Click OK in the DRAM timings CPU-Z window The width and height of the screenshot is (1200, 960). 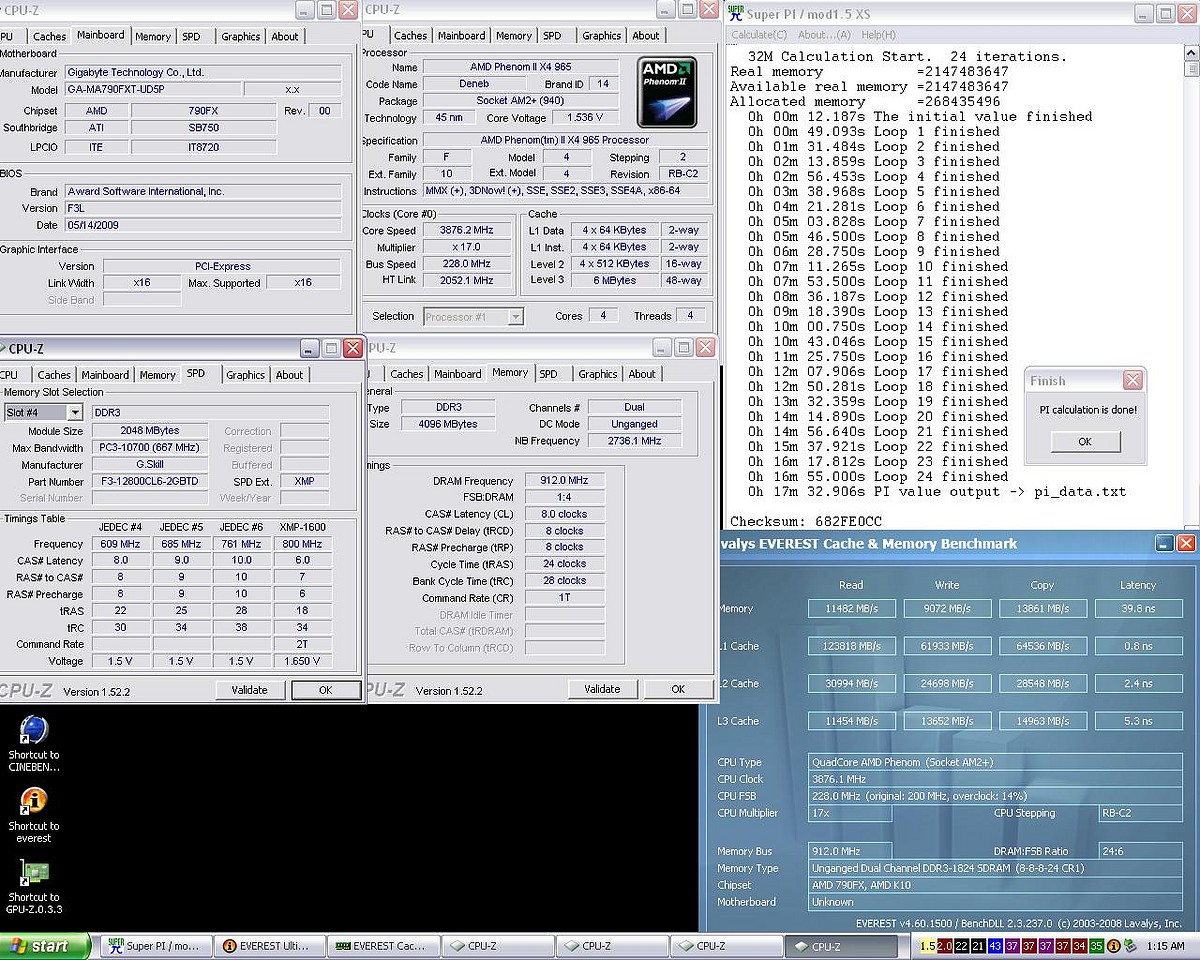(678, 689)
